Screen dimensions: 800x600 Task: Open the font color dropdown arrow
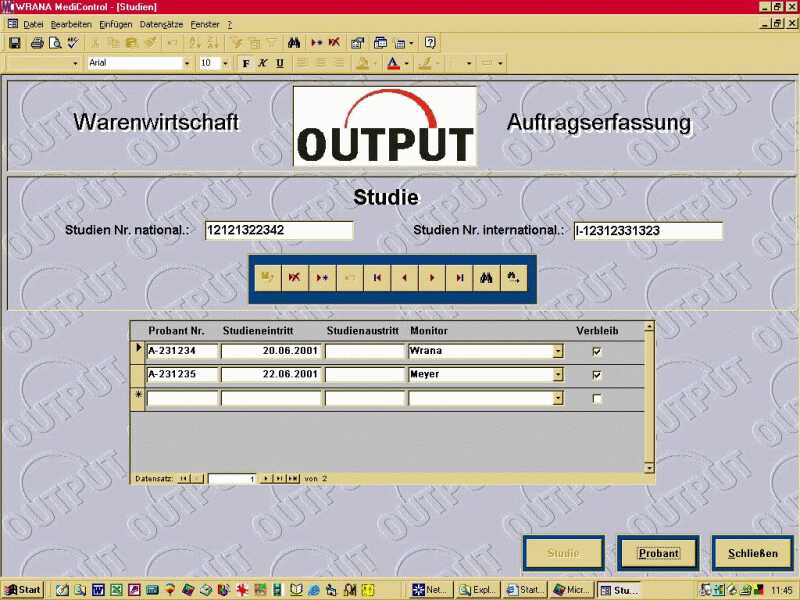pyautogui.click(x=406, y=63)
